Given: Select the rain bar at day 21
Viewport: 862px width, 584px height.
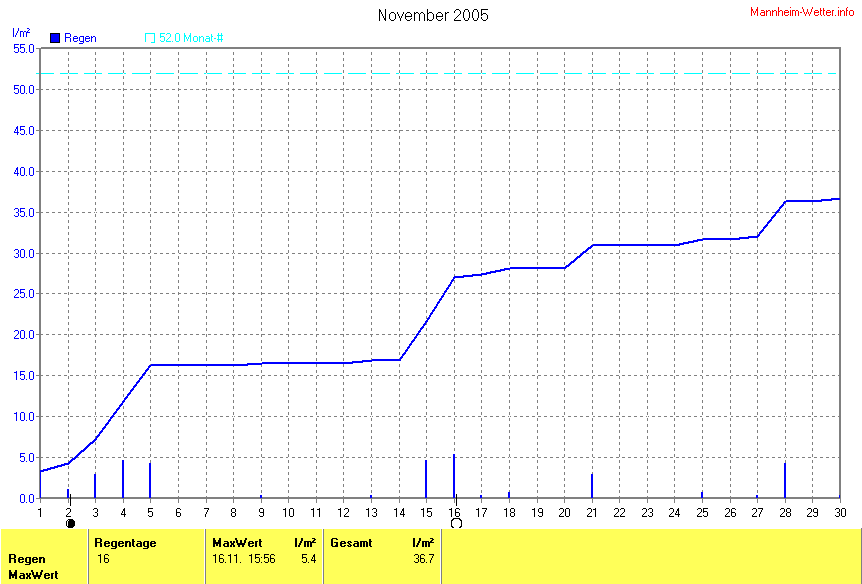Looking at the screenshot, I should 592,485.
